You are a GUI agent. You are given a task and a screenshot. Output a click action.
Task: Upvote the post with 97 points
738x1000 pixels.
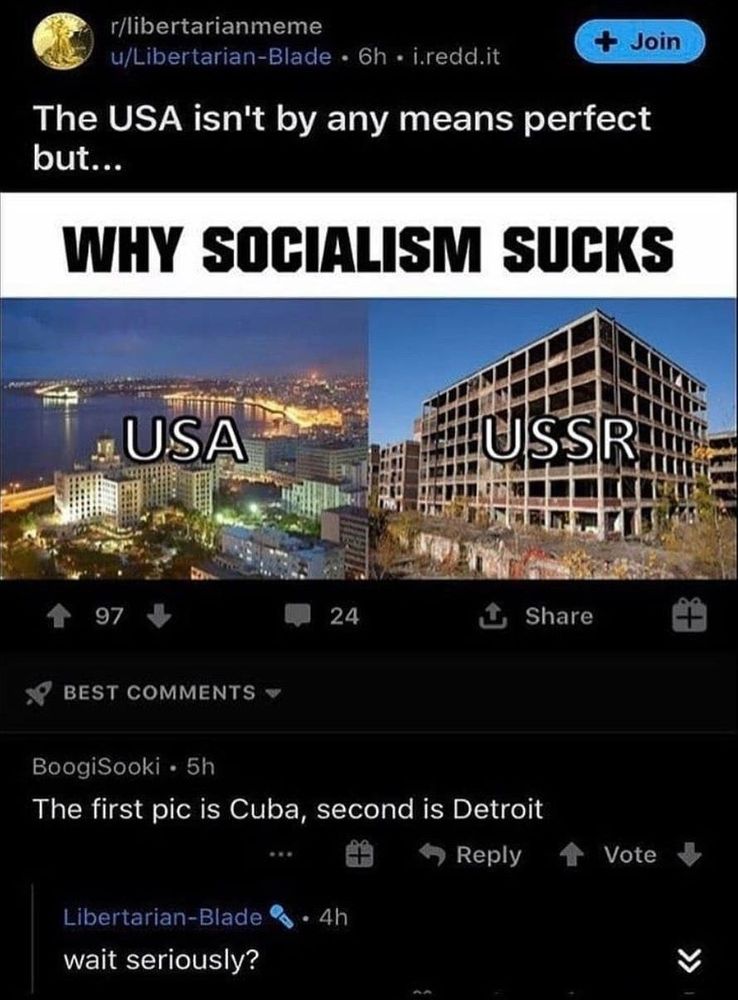[x=59, y=616]
